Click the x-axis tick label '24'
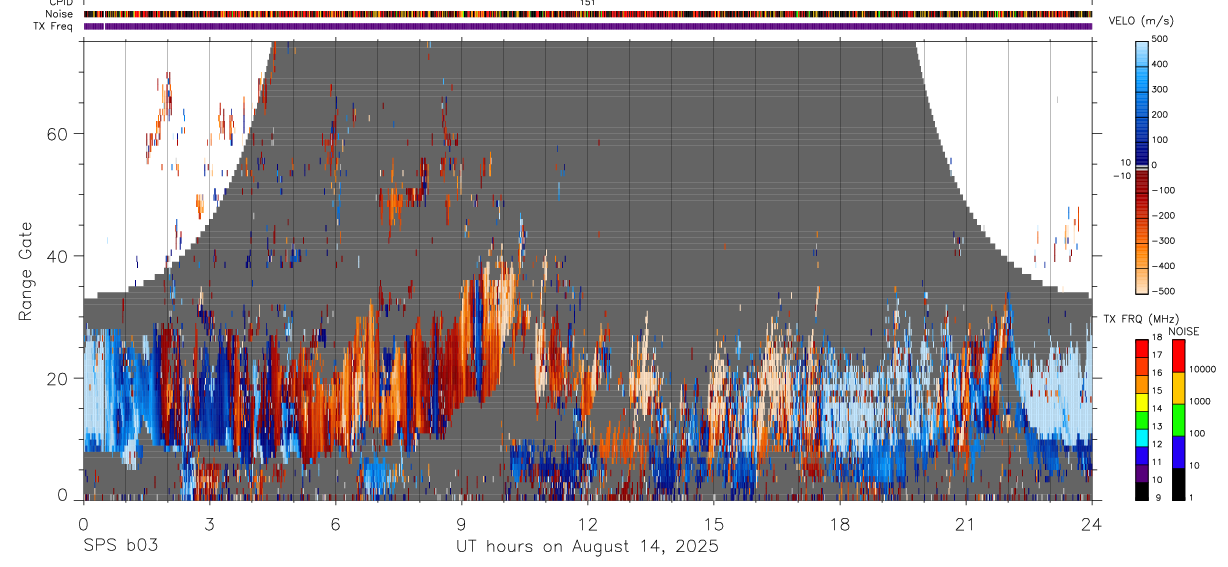This screenshot has height=567, width=1228. point(1092,524)
